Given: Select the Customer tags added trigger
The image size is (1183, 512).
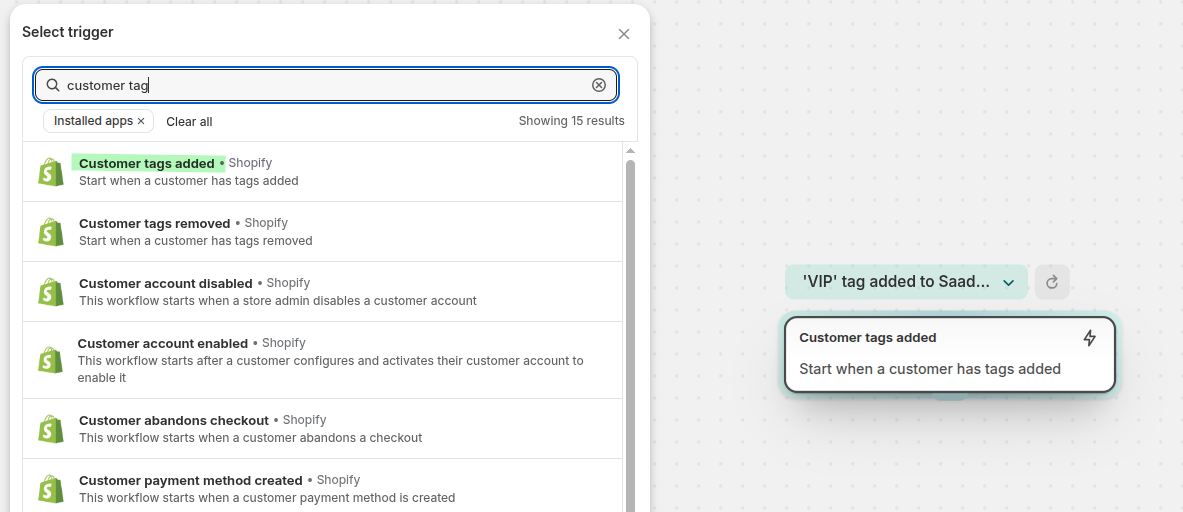Looking at the screenshot, I should click(x=146, y=164).
